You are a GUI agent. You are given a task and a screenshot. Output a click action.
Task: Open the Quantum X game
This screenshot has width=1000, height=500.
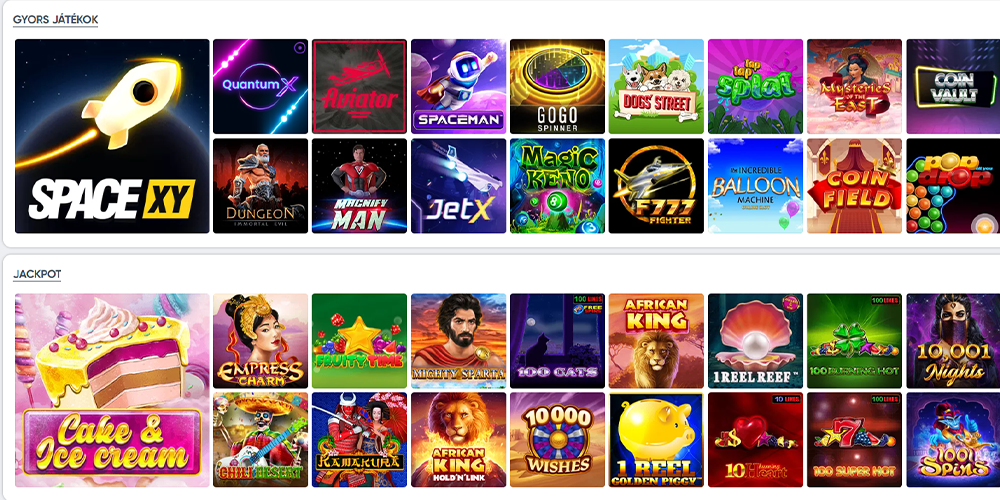point(260,86)
